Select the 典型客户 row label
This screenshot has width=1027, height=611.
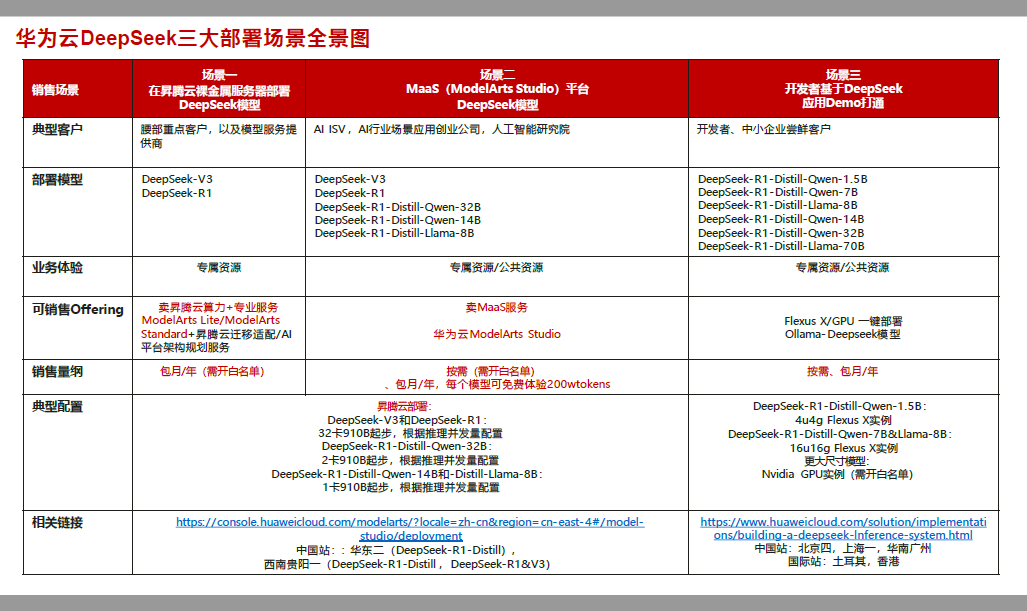(57, 130)
